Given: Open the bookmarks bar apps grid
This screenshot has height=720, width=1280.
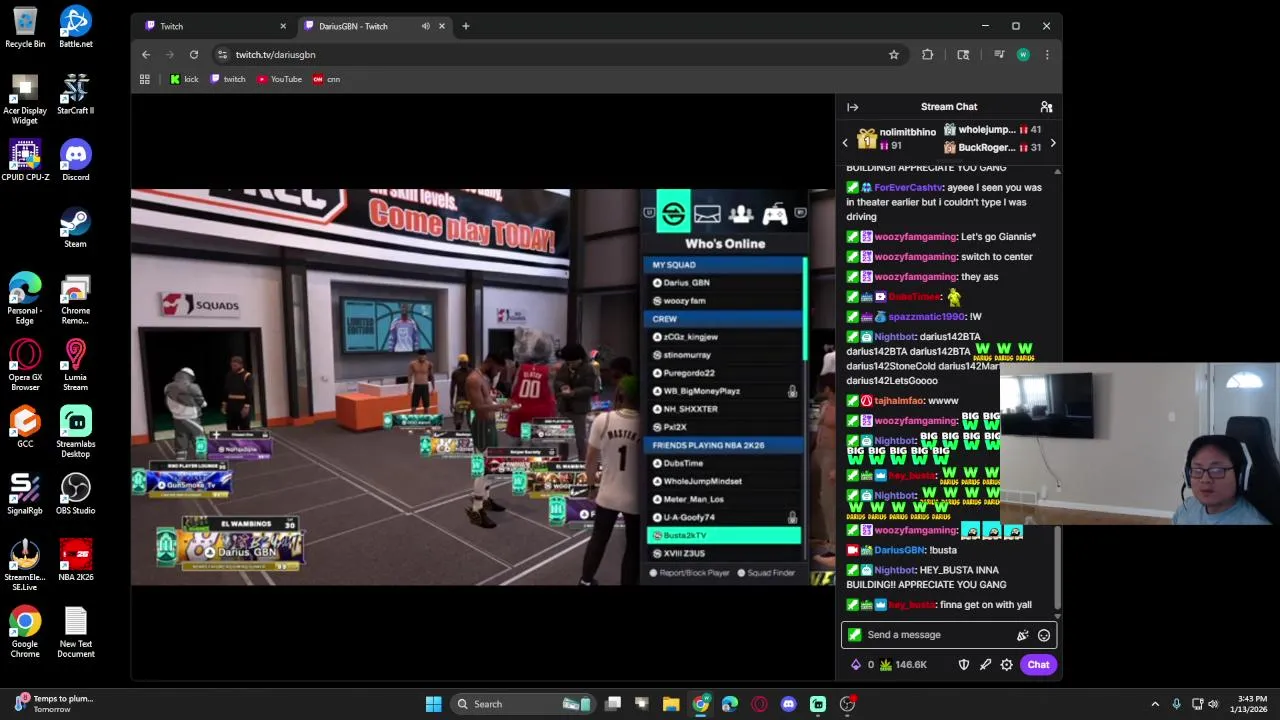Looking at the screenshot, I should point(145,79).
